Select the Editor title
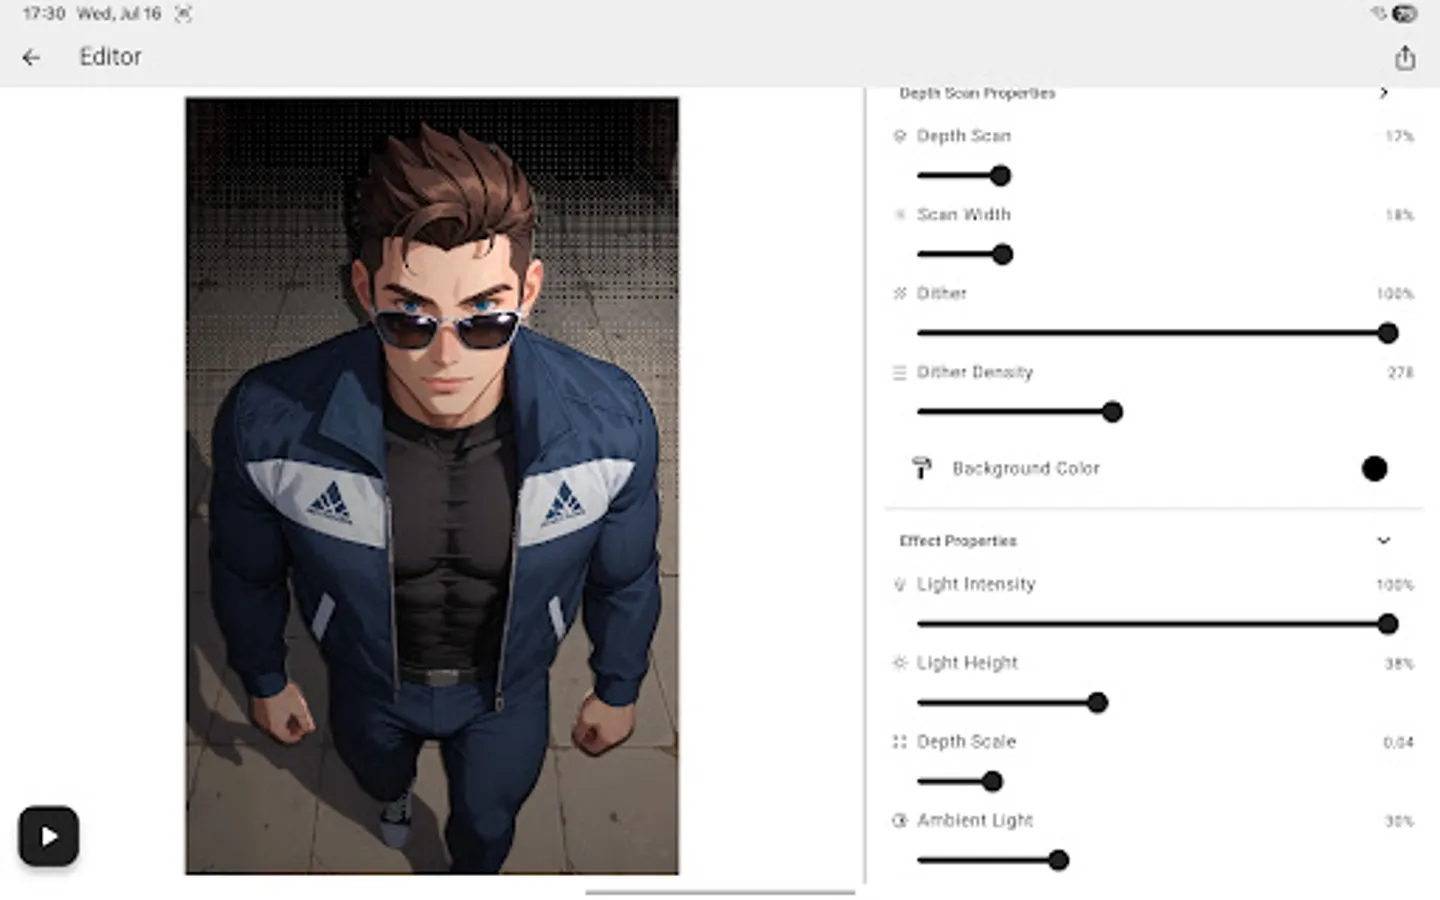This screenshot has height=900, width=1440. tap(110, 56)
